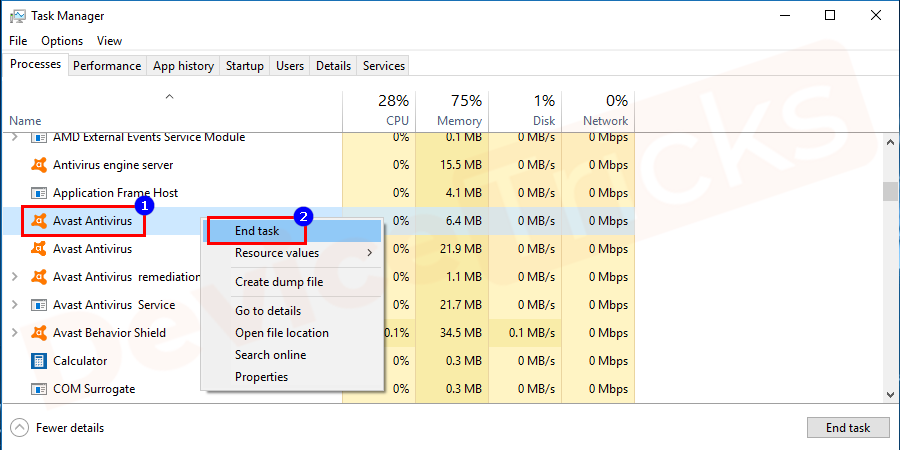Expand Avast Antivirus remediation process group
The width and height of the screenshot is (900, 450).
[x=15, y=277]
